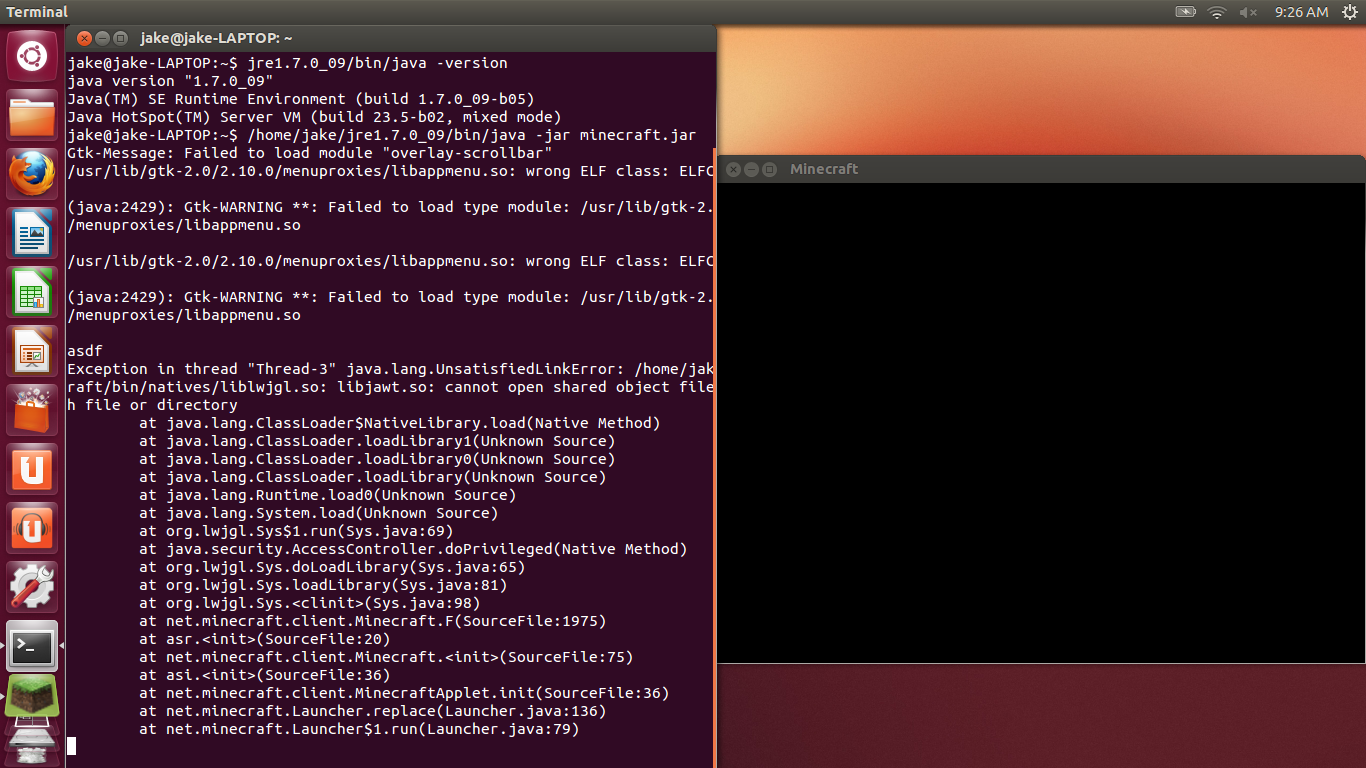The height and width of the screenshot is (768, 1366).
Task: Click 'java.security.AccessController.doPrivileged(Native Method)' line
Action: 413,549
